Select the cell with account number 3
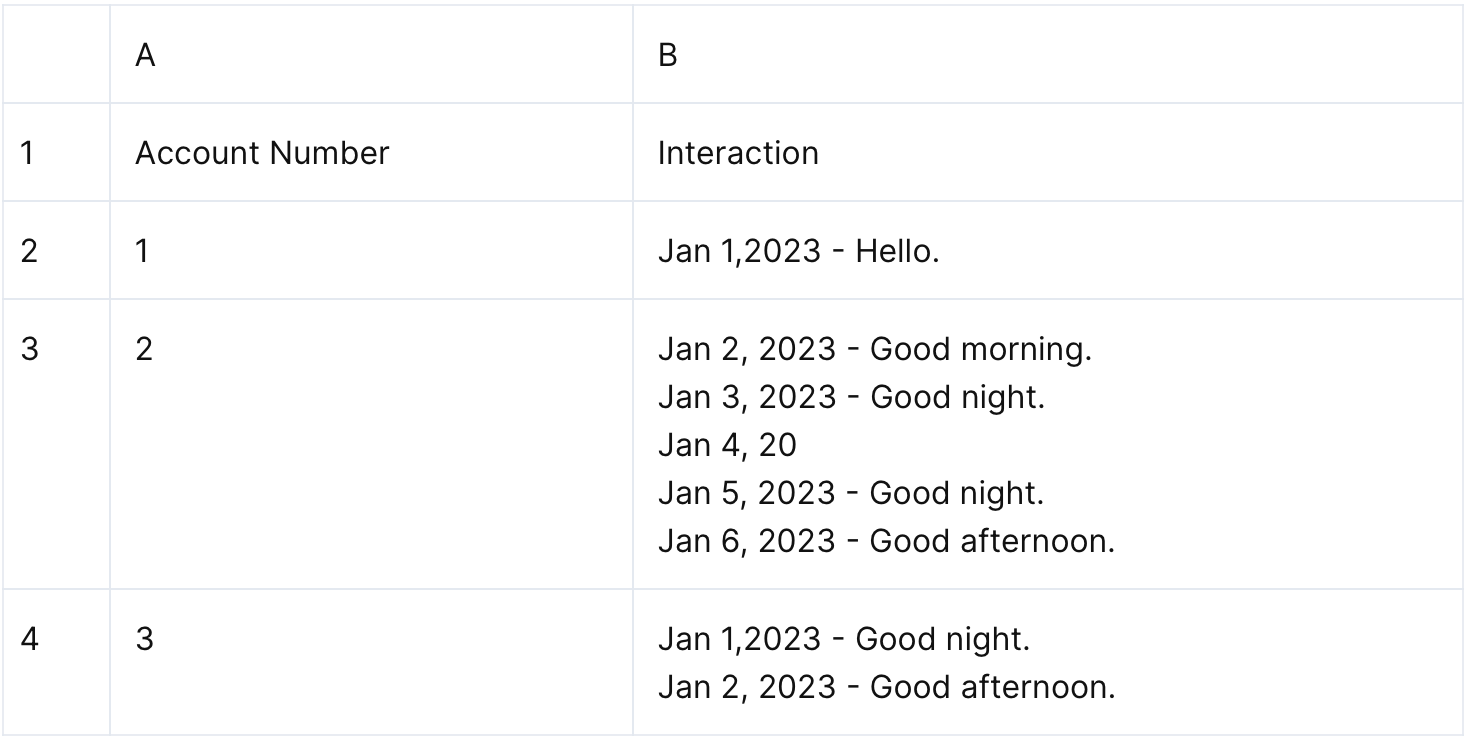The height and width of the screenshot is (740, 1468). click(145, 639)
